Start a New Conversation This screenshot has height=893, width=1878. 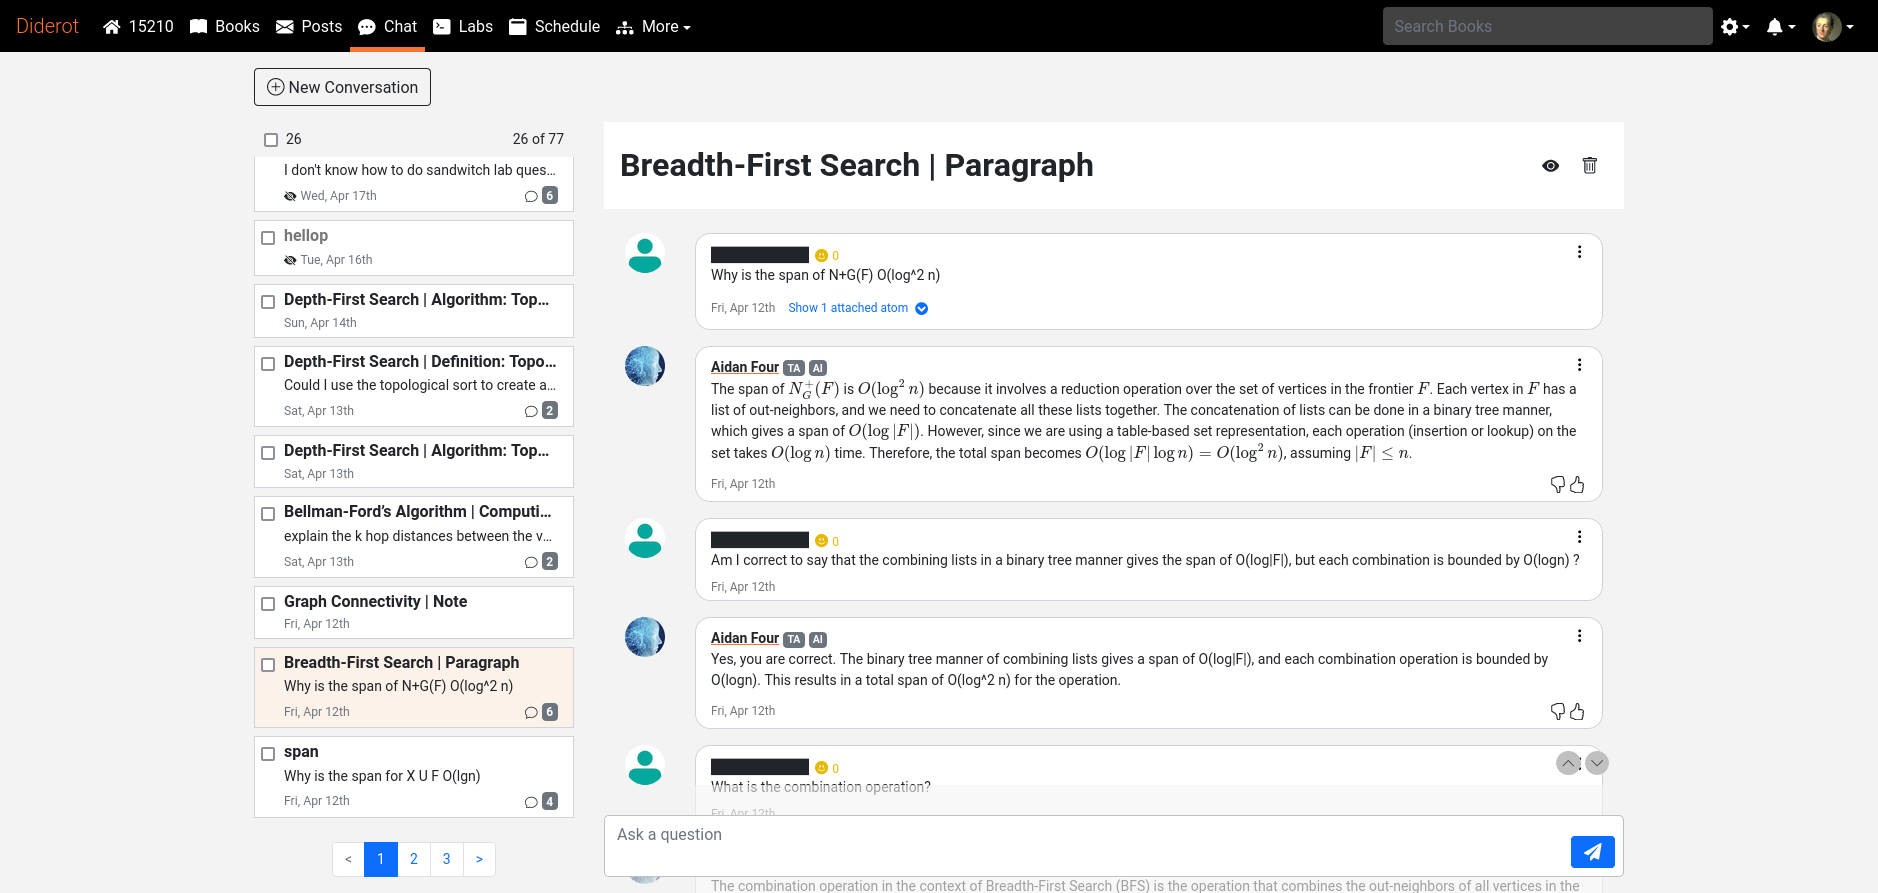click(342, 87)
